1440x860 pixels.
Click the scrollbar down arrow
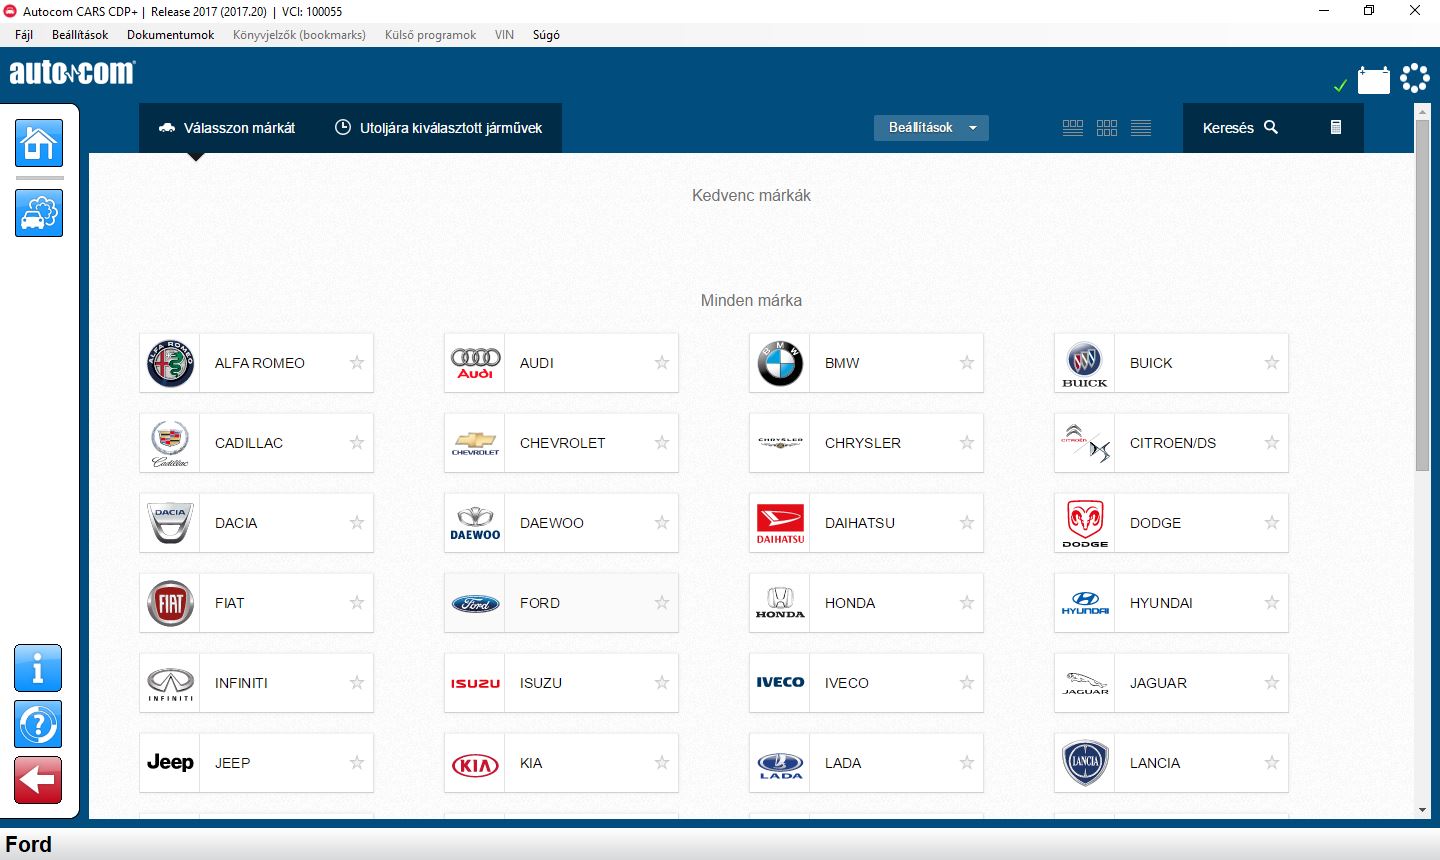tap(1422, 811)
